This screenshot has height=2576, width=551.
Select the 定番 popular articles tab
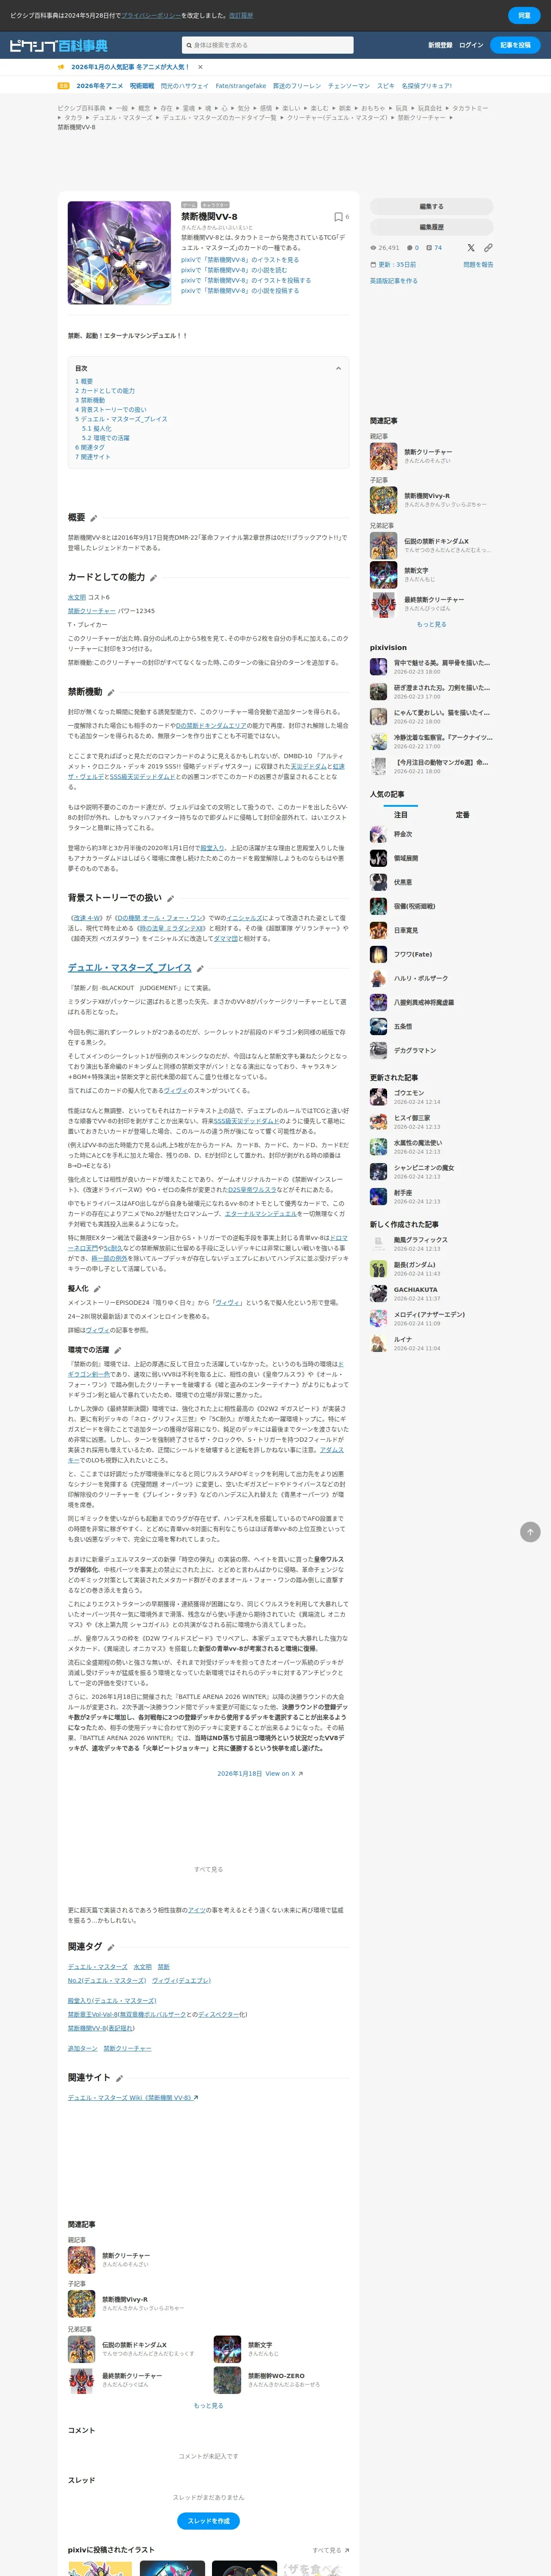click(462, 815)
